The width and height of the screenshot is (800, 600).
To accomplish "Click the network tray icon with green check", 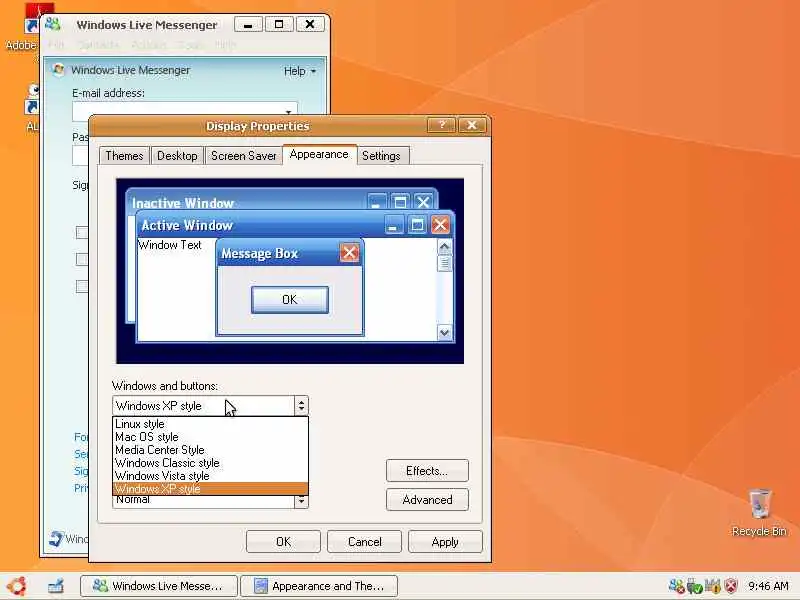I will pos(694,586).
